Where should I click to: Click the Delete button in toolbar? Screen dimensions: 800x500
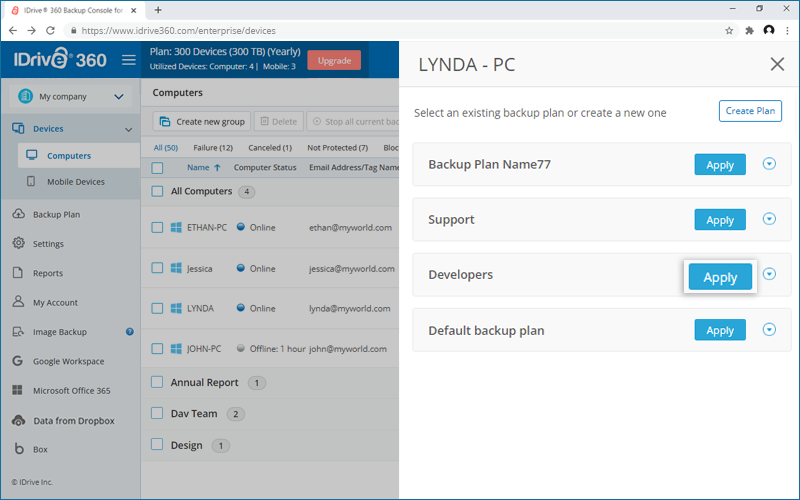coord(279,121)
